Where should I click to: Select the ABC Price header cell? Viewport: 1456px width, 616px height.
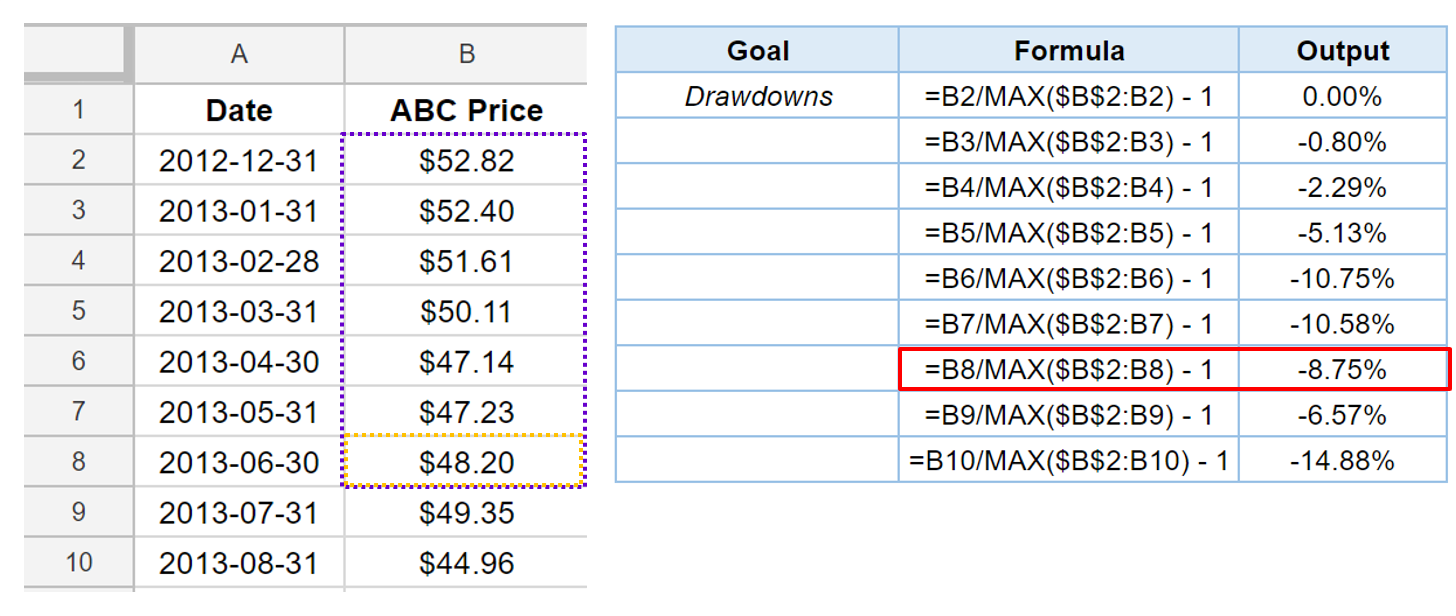466,110
